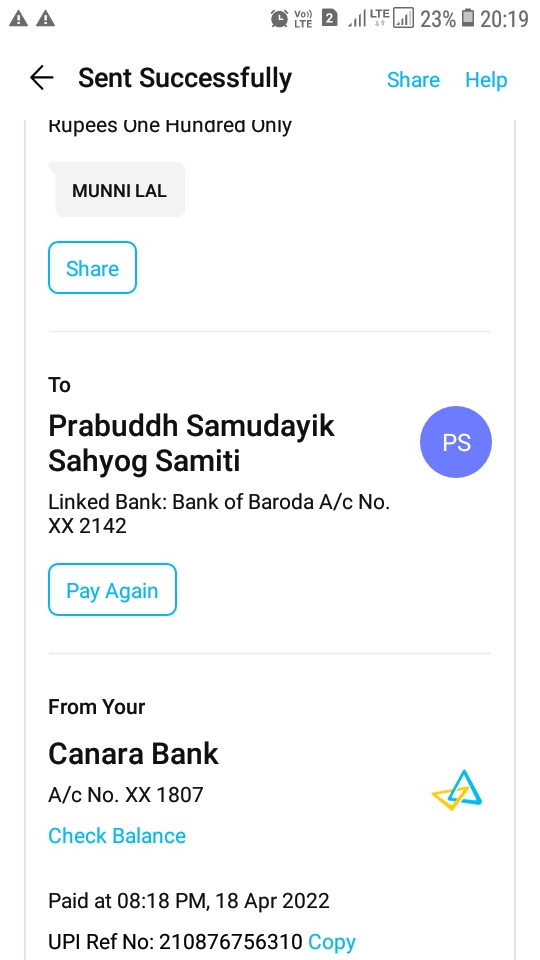Open Share in the top bar
The width and height of the screenshot is (540, 960).
click(x=413, y=80)
